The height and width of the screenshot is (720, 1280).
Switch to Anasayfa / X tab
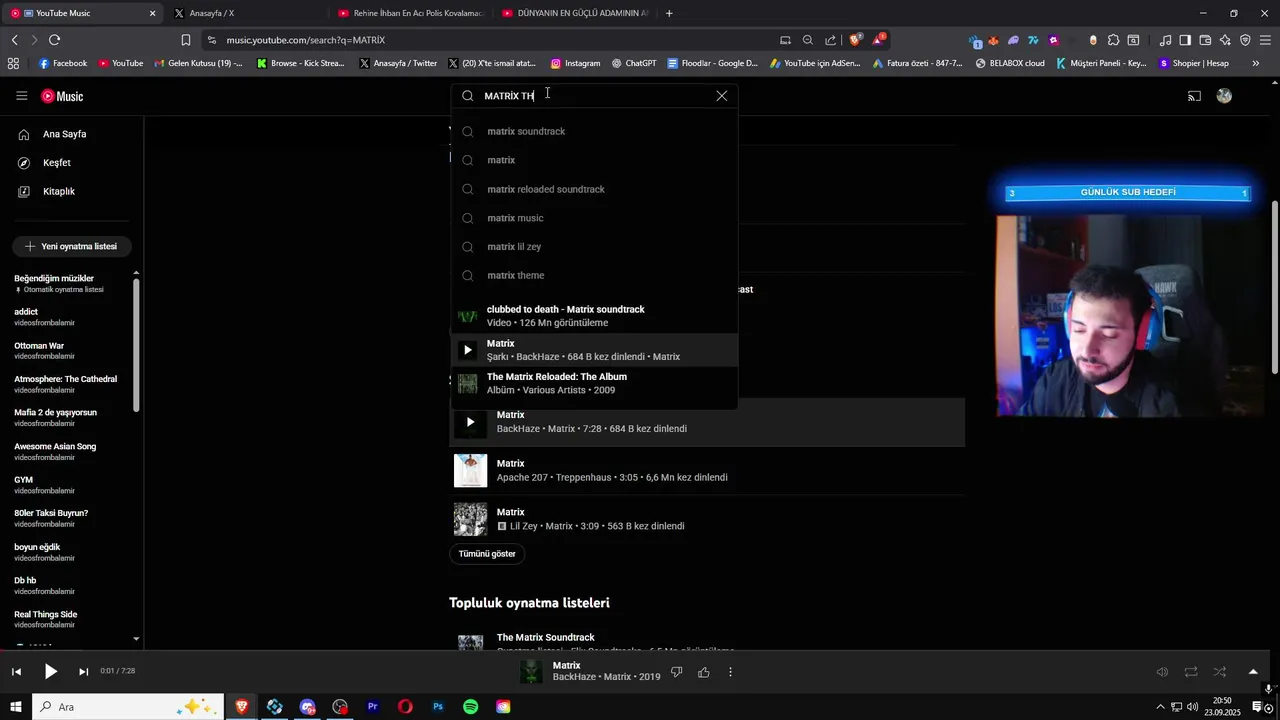(245, 13)
